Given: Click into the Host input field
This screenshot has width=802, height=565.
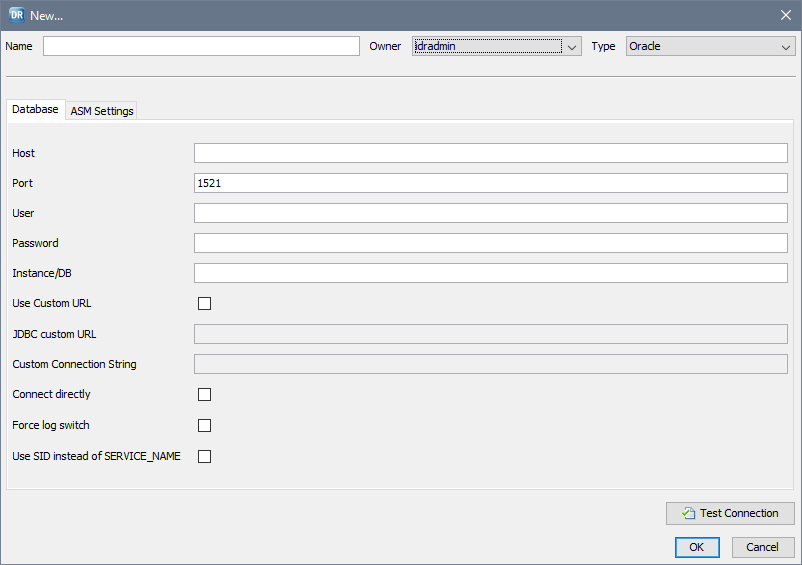Looking at the screenshot, I should click(490, 153).
